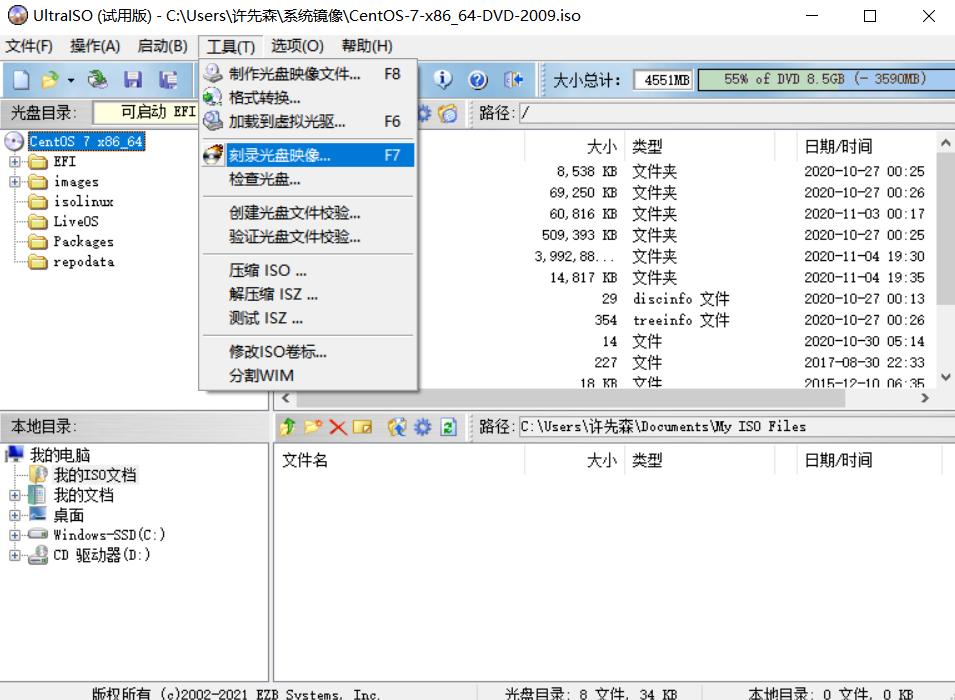Image resolution: width=955 pixels, height=700 pixels.
Task: Save the ISO with floppy icon
Action: 133,79
